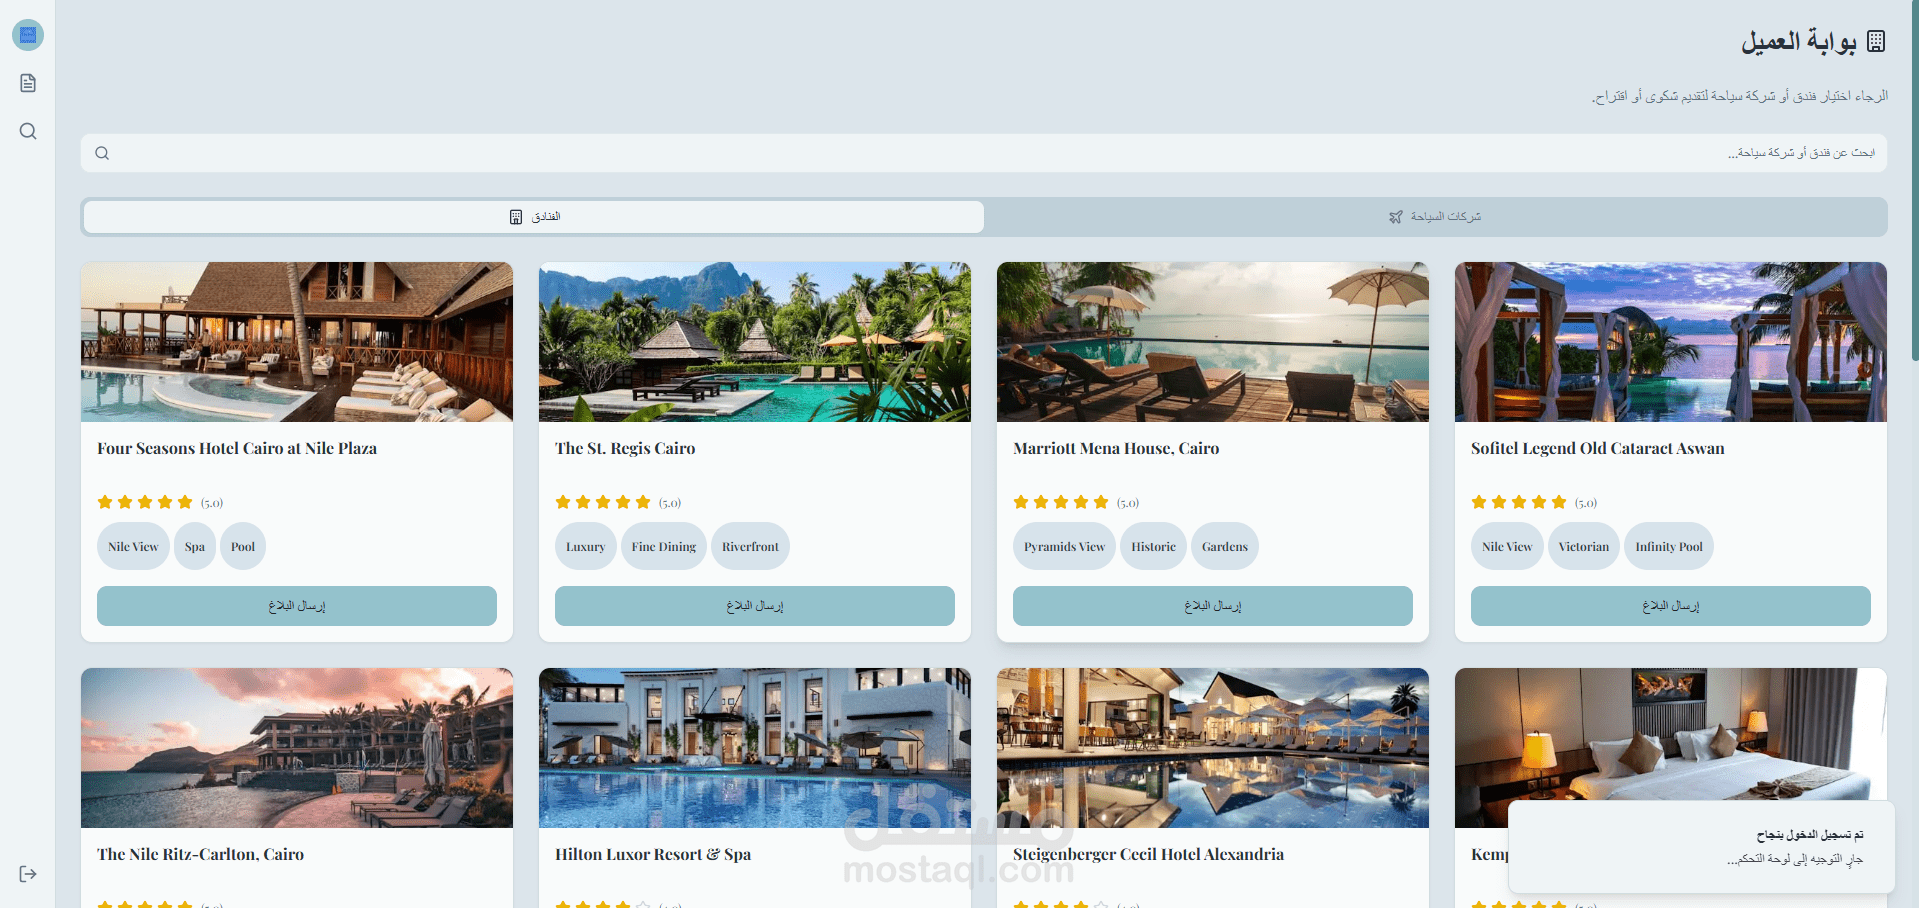Click the Infinity Pool tag
The image size is (1919, 908).
1669,547
